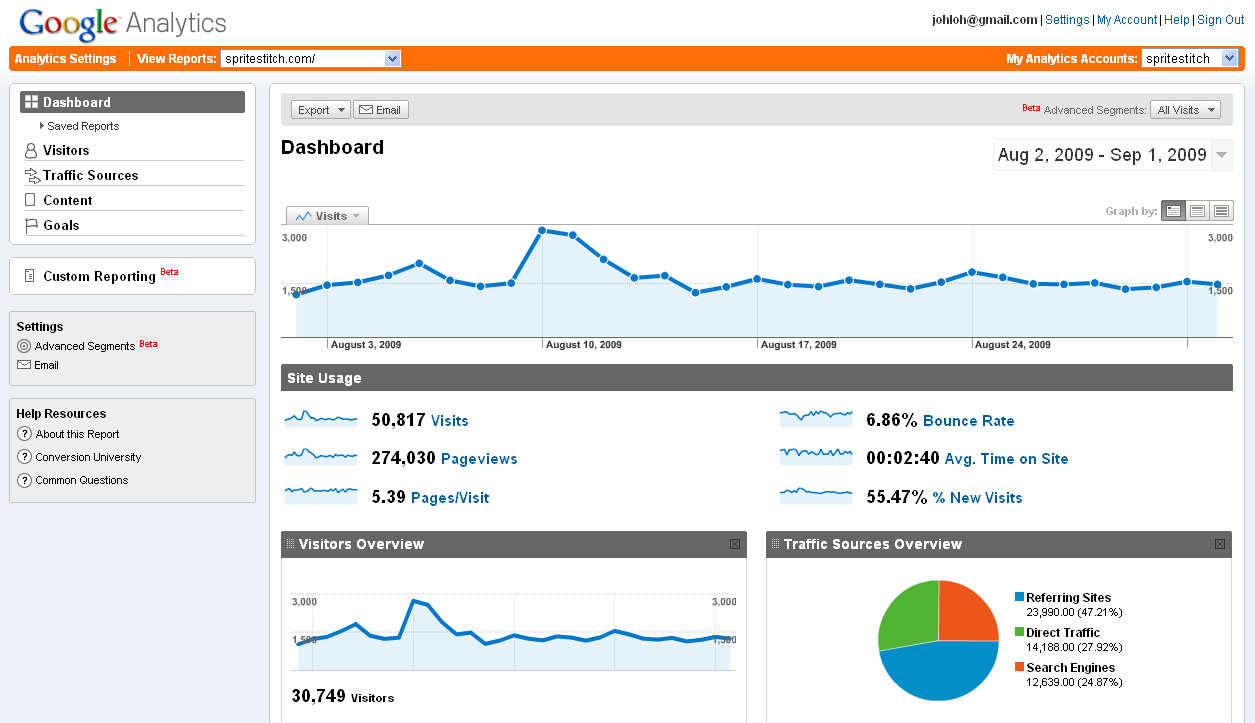Click the Visitors Overview line chart
Viewport: 1255px width, 723px height.
(x=514, y=633)
